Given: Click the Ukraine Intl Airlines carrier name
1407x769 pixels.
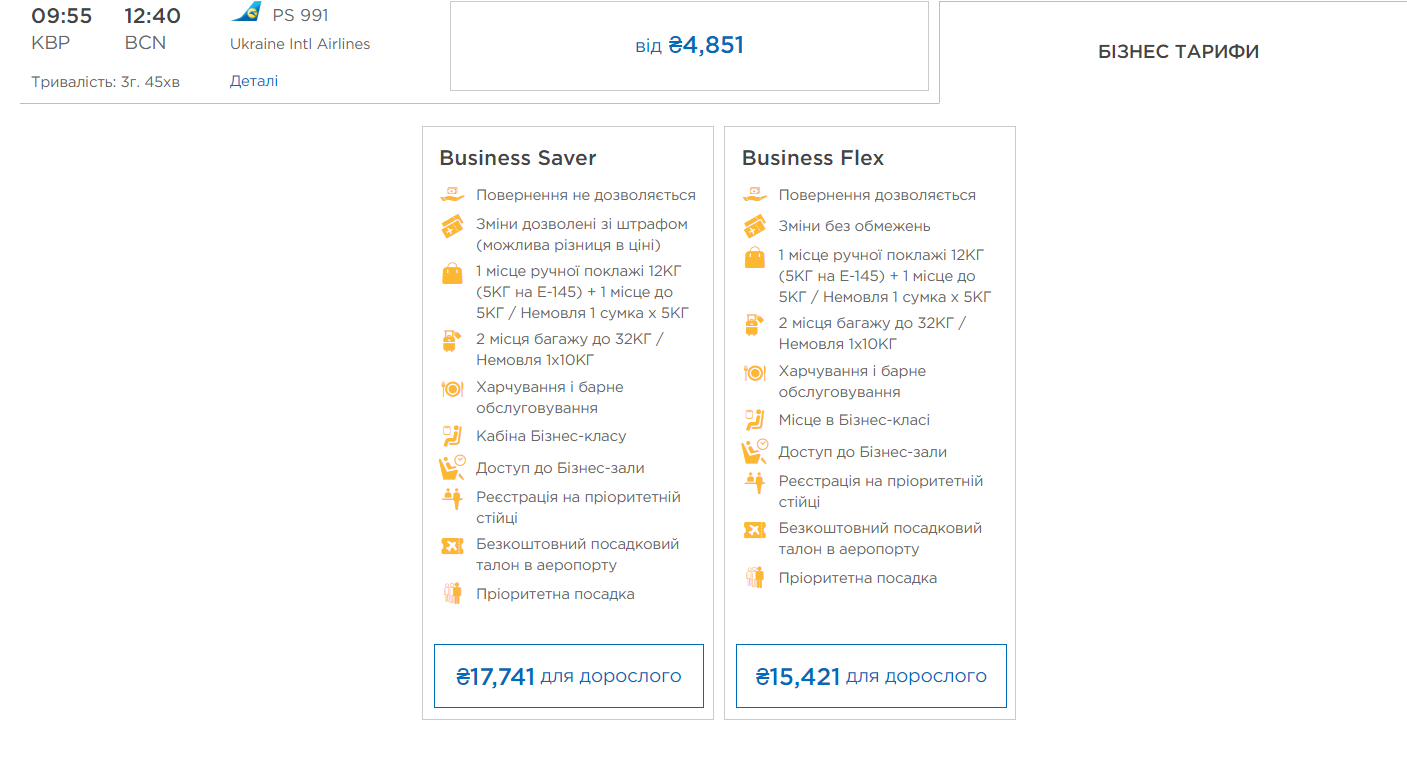Looking at the screenshot, I should (x=300, y=44).
